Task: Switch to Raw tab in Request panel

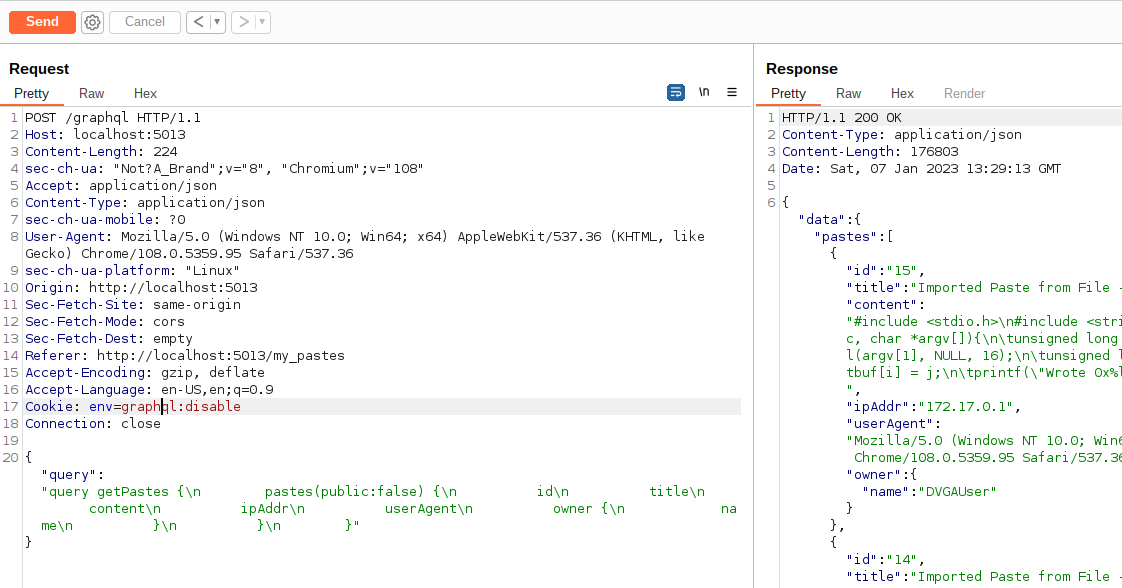Action: click(91, 93)
